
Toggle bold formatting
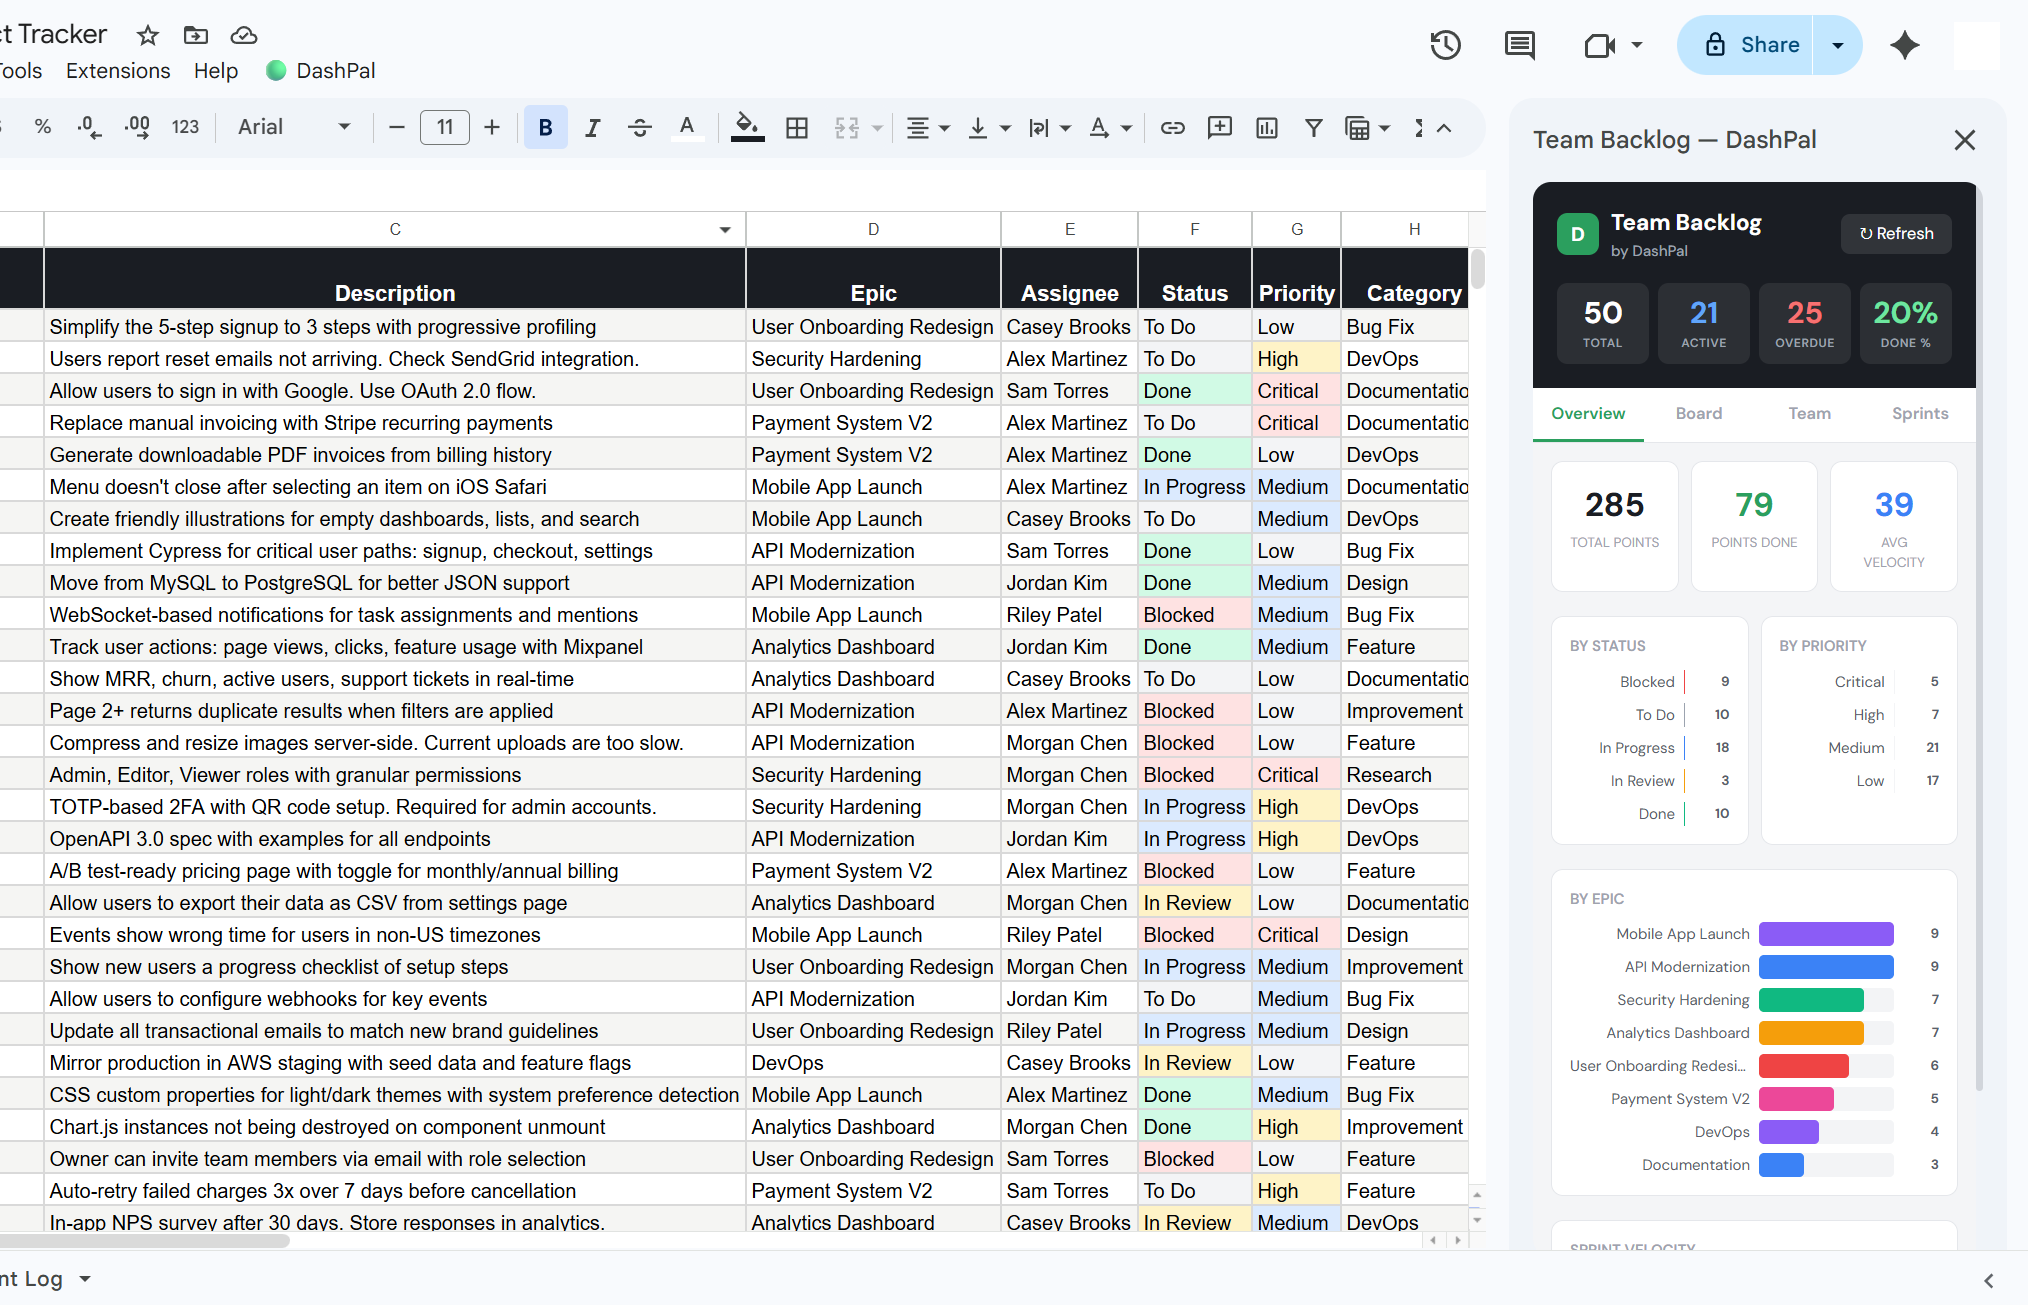pyautogui.click(x=545, y=127)
